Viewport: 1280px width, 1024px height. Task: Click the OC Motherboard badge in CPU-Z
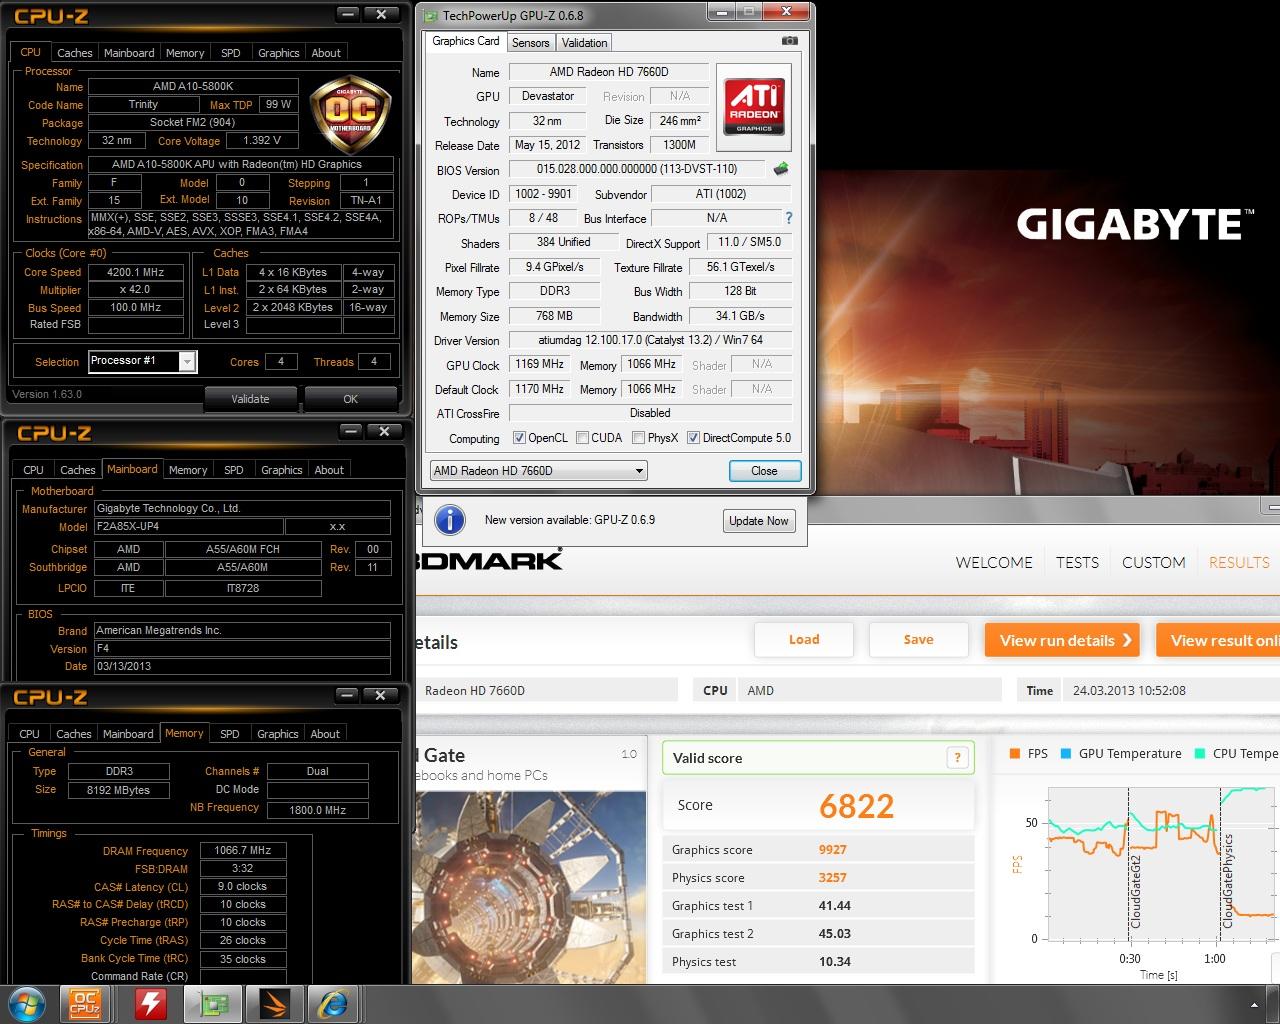pyautogui.click(x=350, y=116)
